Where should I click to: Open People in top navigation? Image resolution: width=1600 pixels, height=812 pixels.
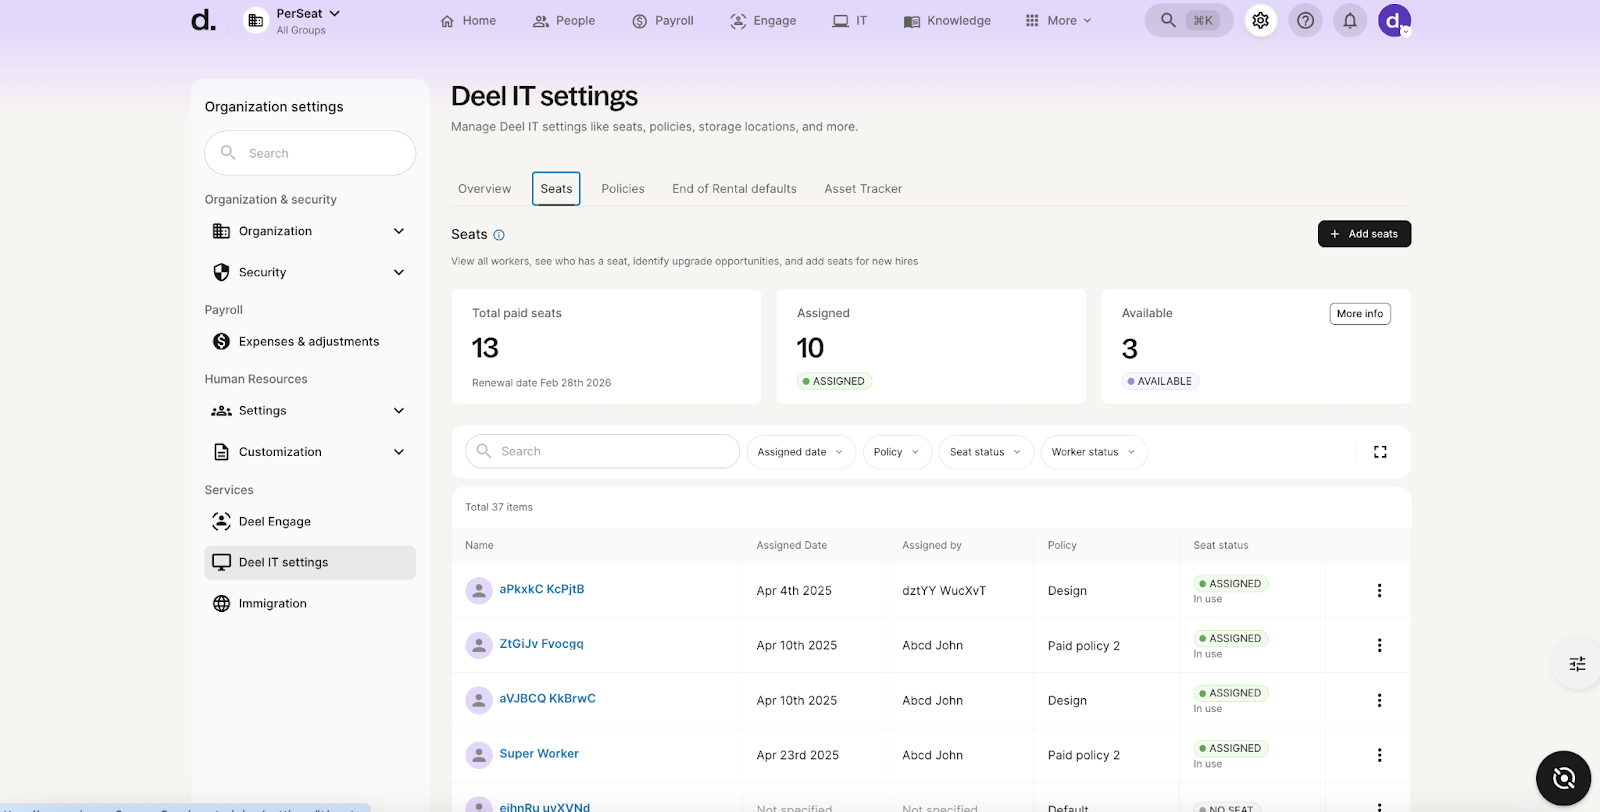tap(564, 21)
